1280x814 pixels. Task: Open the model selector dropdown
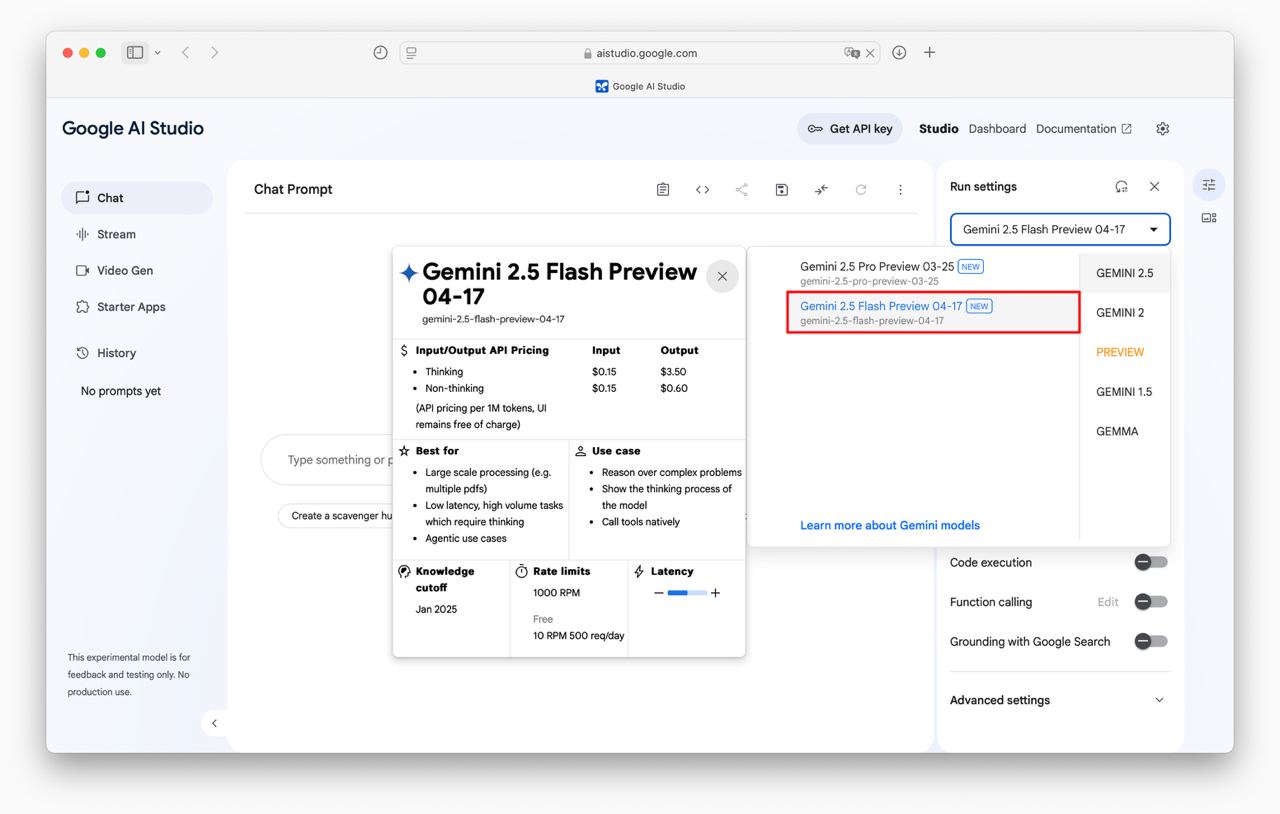coord(1059,229)
